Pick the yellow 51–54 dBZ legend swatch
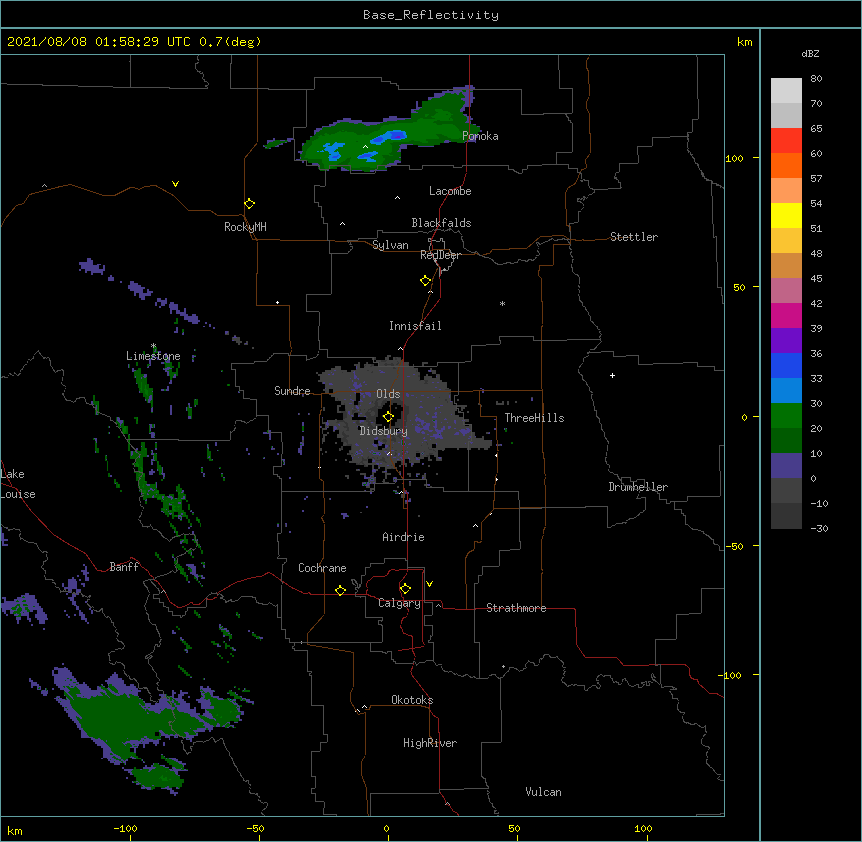This screenshot has width=862, height=842. (786, 215)
